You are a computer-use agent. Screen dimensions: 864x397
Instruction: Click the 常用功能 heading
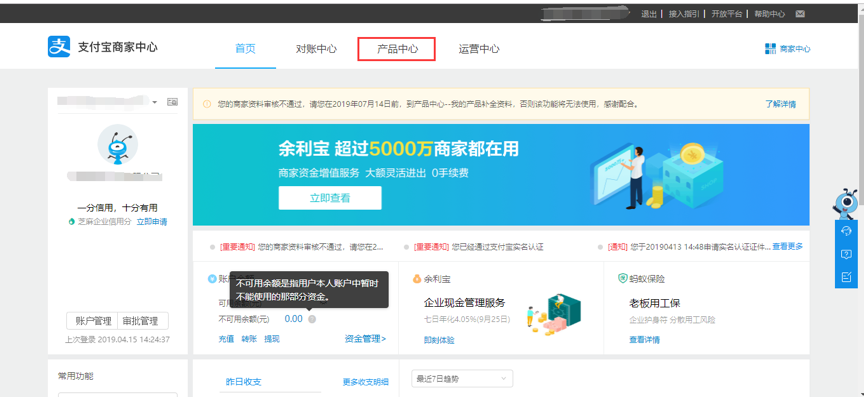tap(76, 376)
